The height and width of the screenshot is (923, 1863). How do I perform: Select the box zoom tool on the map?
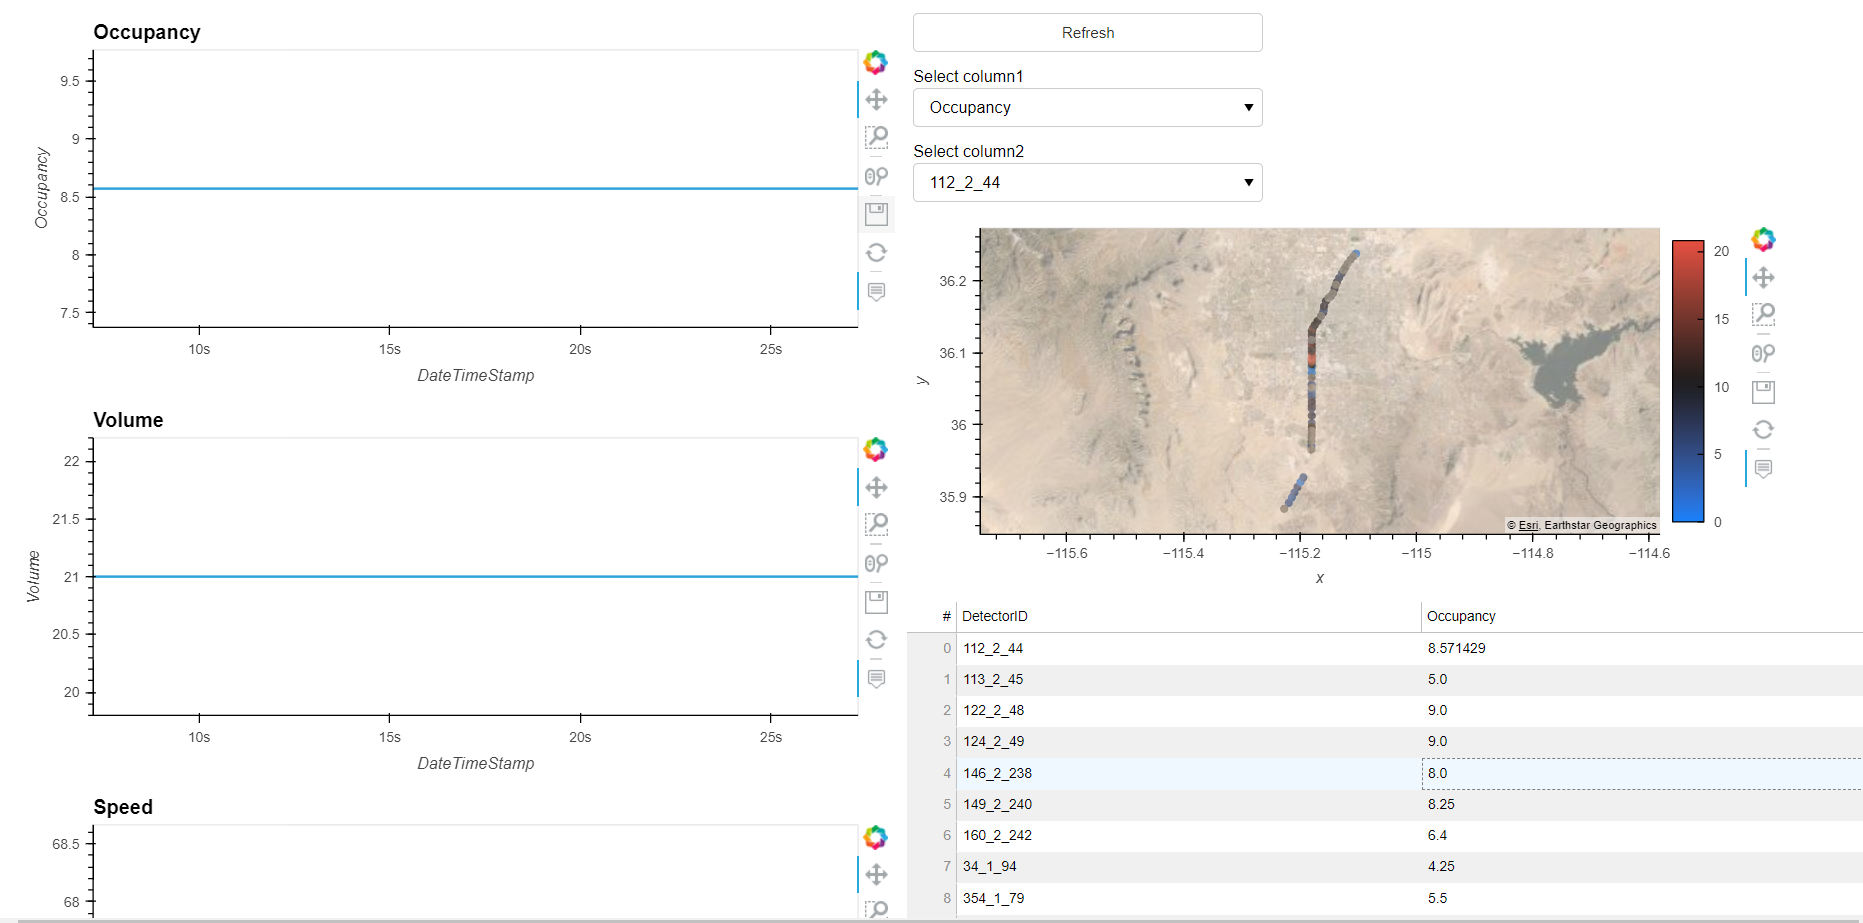pyautogui.click(x=1763, y=315)
